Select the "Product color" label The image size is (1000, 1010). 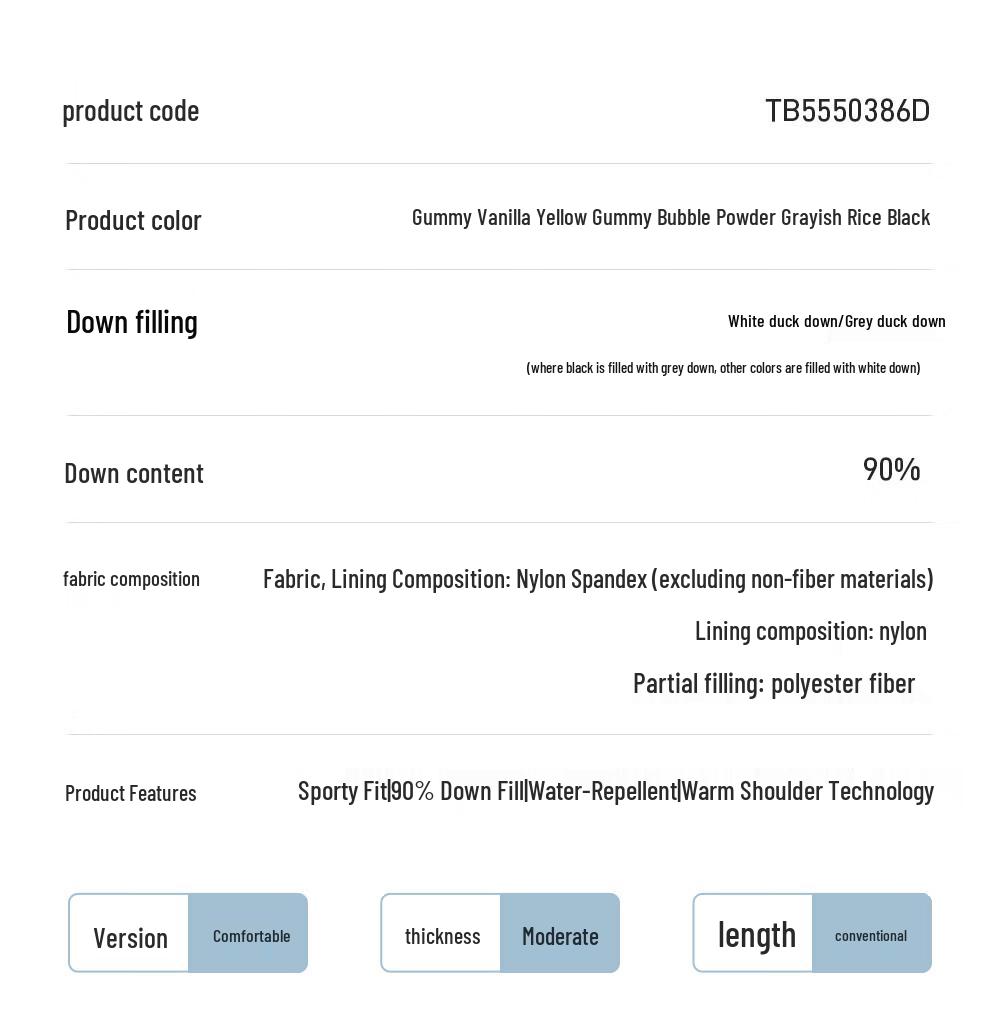coord(133,220)
